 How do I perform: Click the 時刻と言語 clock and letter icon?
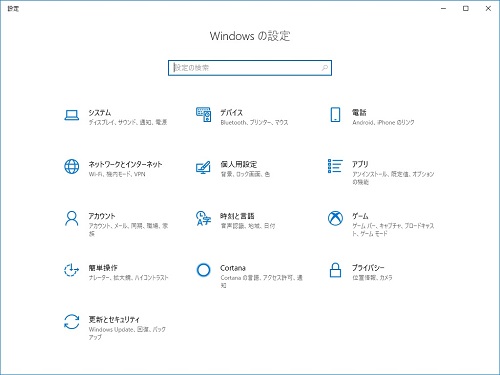(203, 218)
